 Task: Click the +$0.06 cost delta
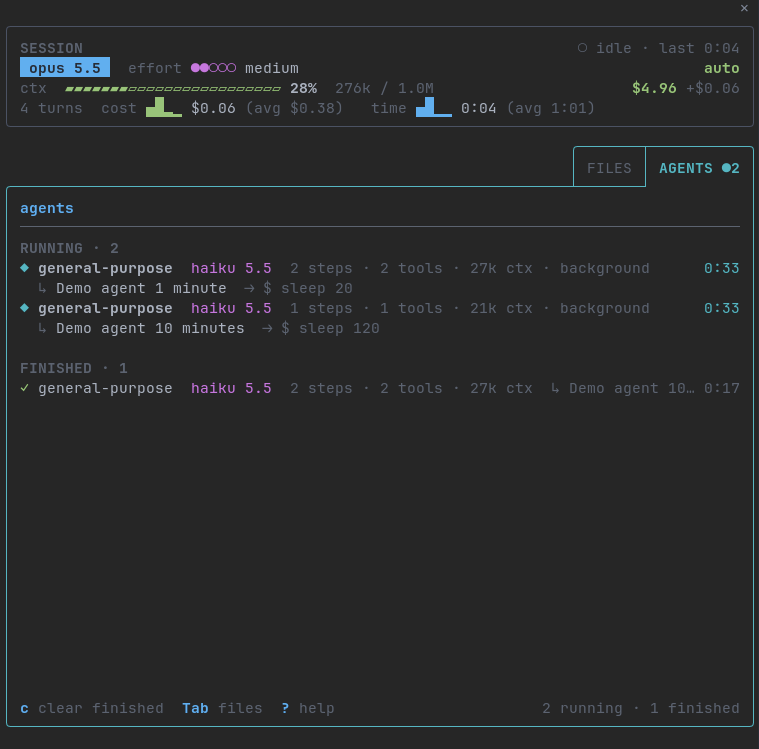point(713,88)
